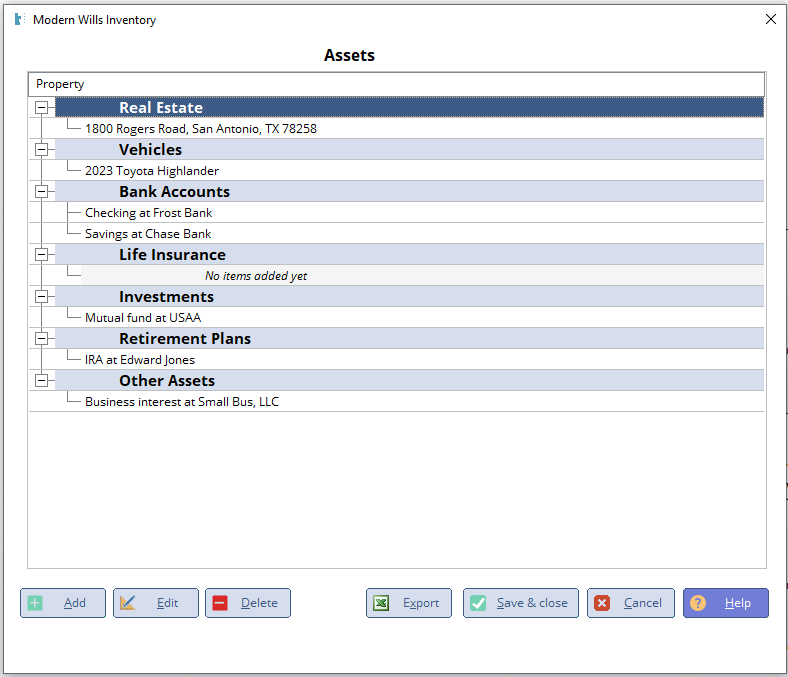Image resolution: width=788 pixels, height=677 pixels.
Task: Collapse the Bank Accounts category
Action: pos(42,192)
